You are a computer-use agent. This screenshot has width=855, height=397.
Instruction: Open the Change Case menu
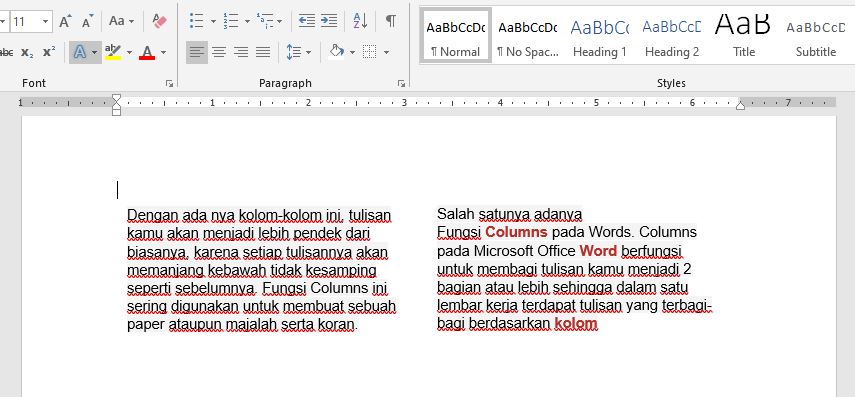[121, 21]
